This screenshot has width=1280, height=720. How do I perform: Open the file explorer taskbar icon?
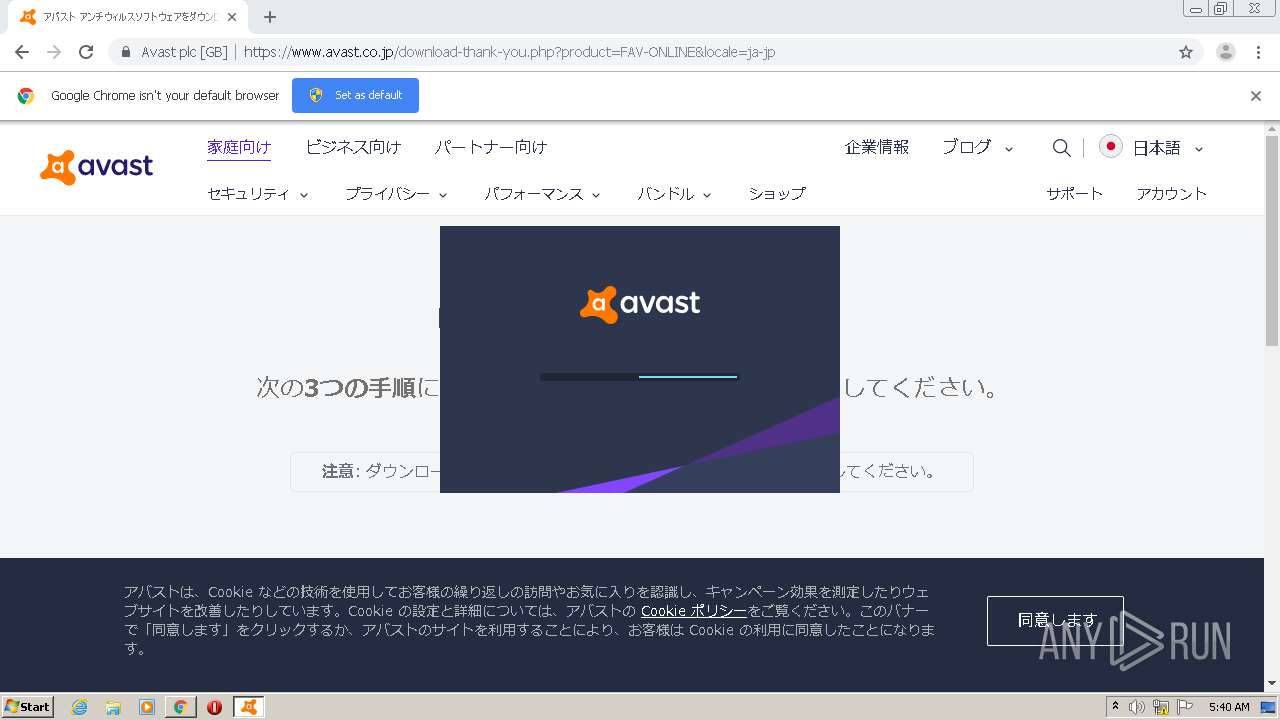[113, 707]
